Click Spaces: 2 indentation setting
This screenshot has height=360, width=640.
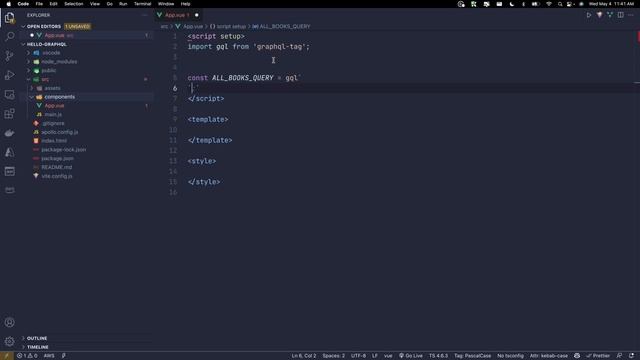pyautogui.click(x=333, y=356)
